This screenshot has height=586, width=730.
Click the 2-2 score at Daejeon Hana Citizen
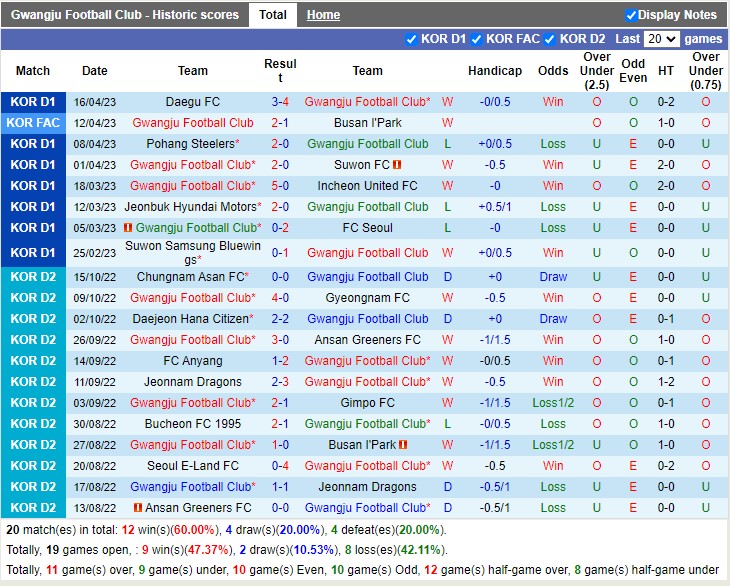pyautogui.click(x=280, y=319)
